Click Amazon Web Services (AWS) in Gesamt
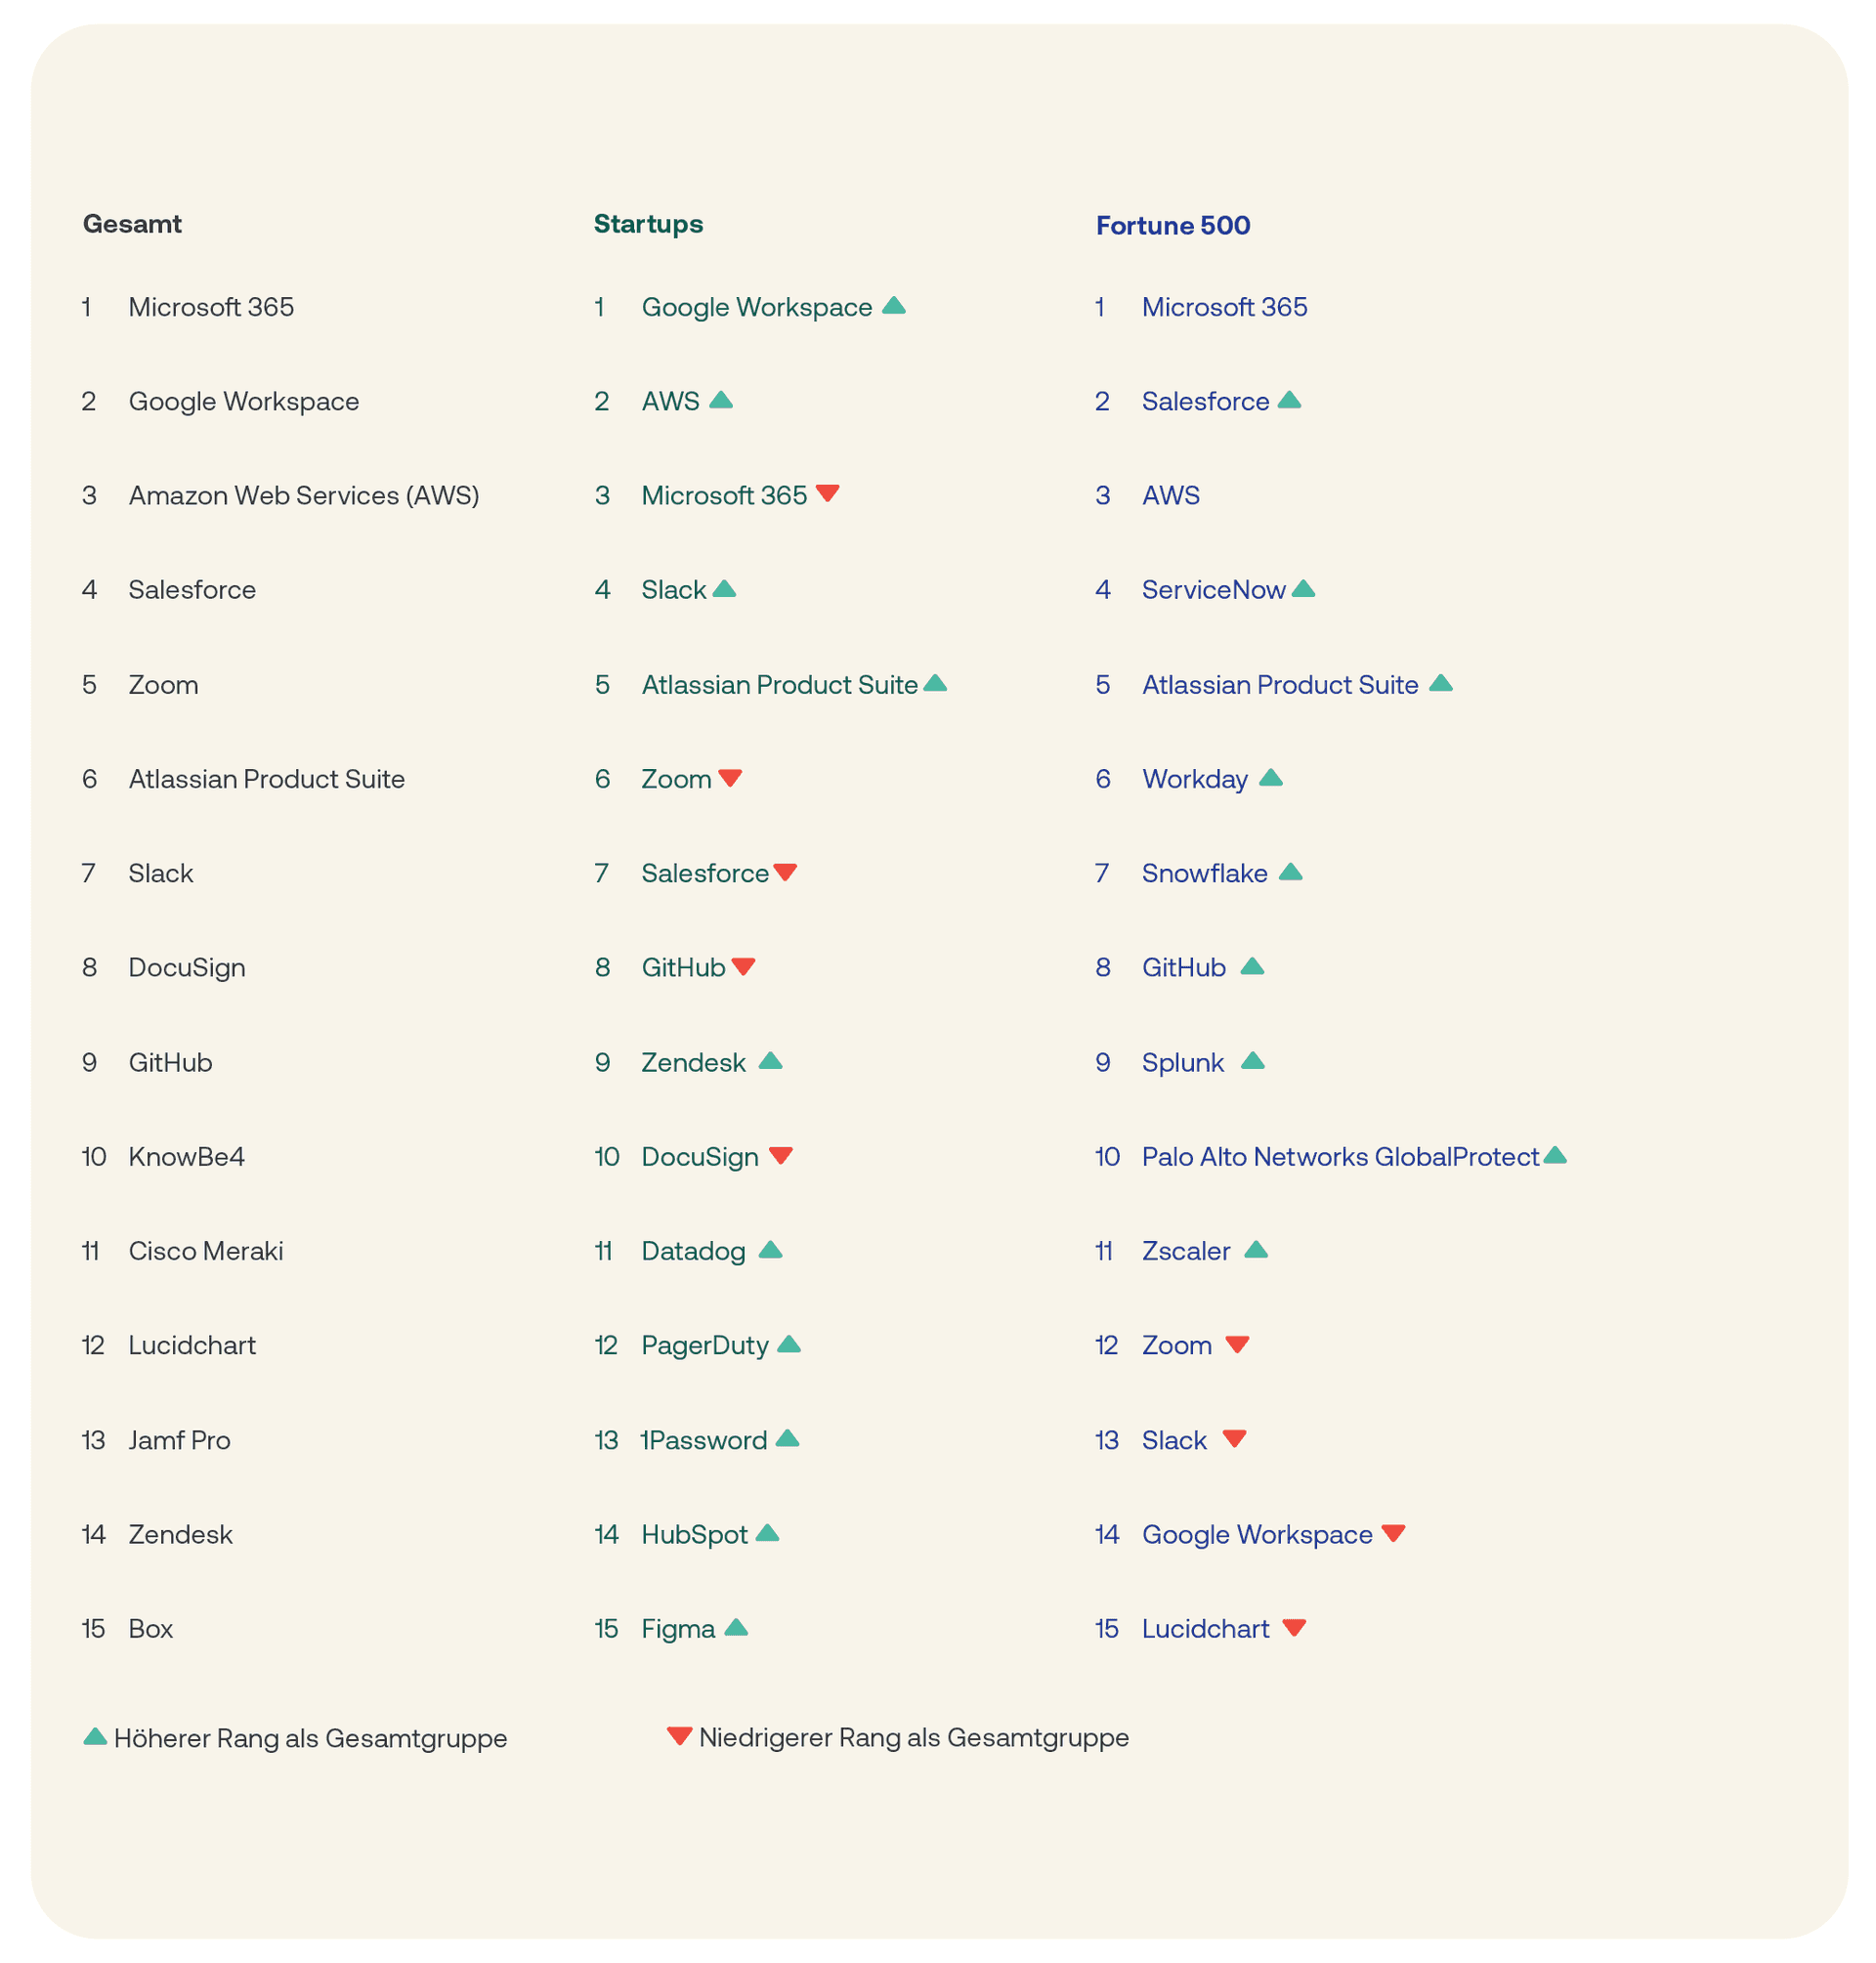Image resolution: width=1876 pixels, height=1963 pixels. pyautogui.click(x=304, y=495)
